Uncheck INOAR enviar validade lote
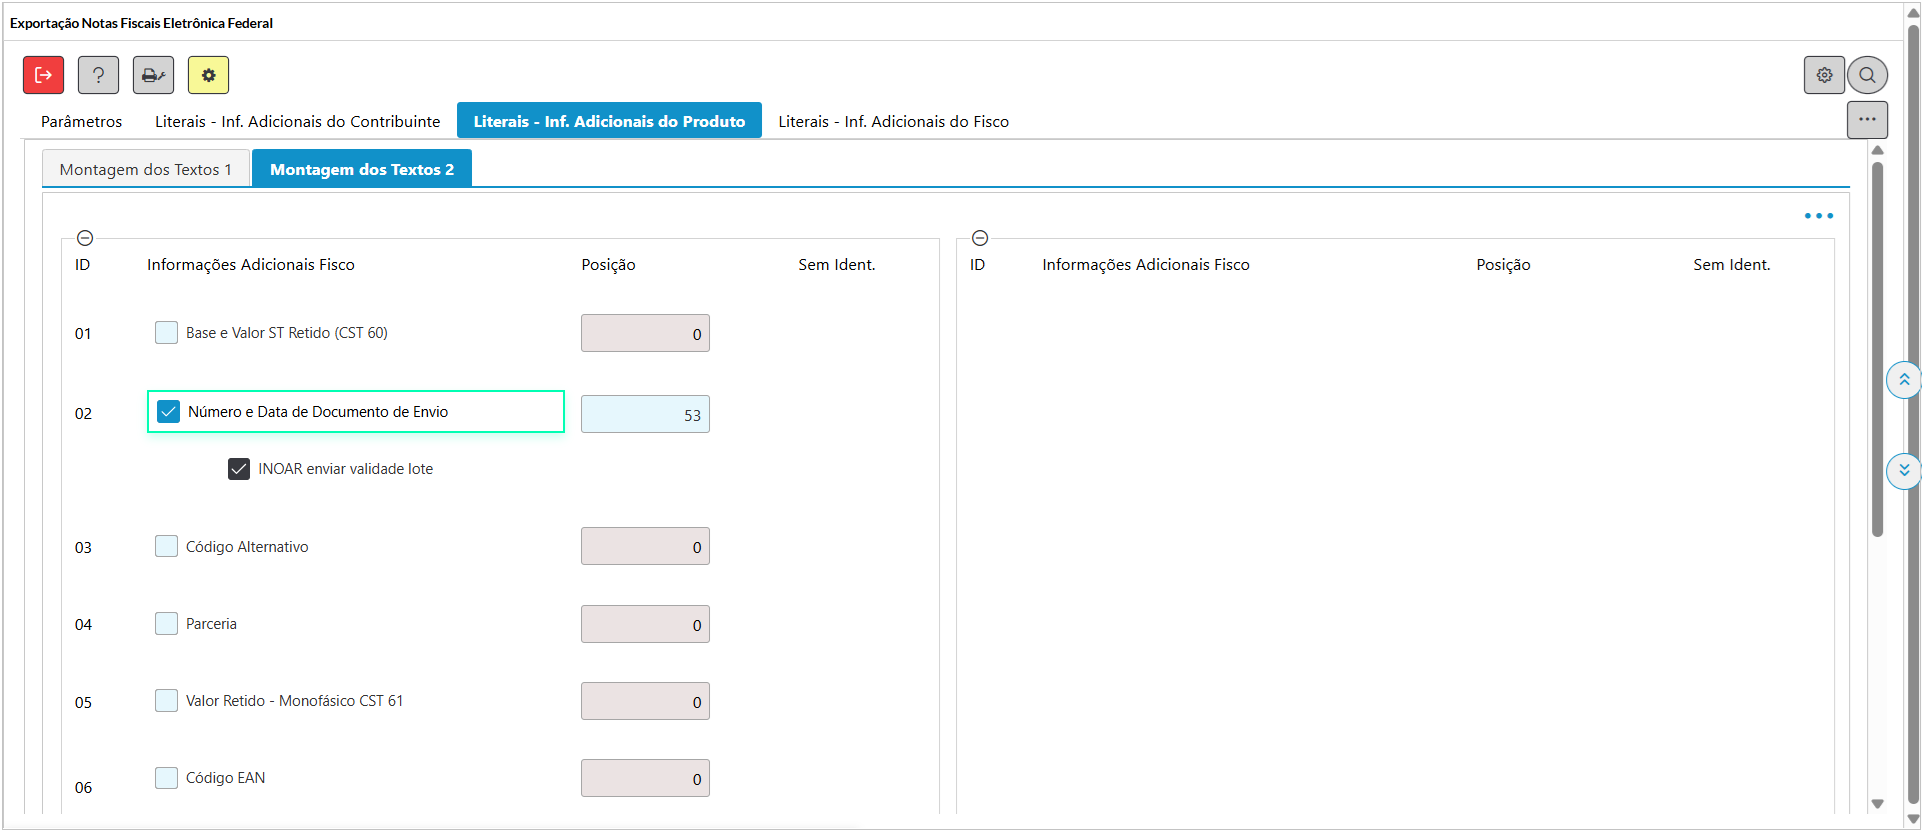 [239, 469]
